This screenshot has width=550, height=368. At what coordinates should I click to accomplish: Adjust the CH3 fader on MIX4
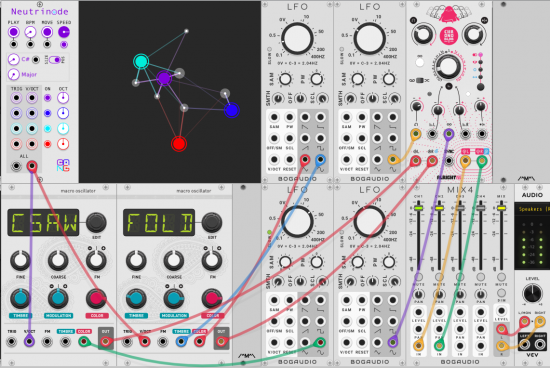(460, 208)
